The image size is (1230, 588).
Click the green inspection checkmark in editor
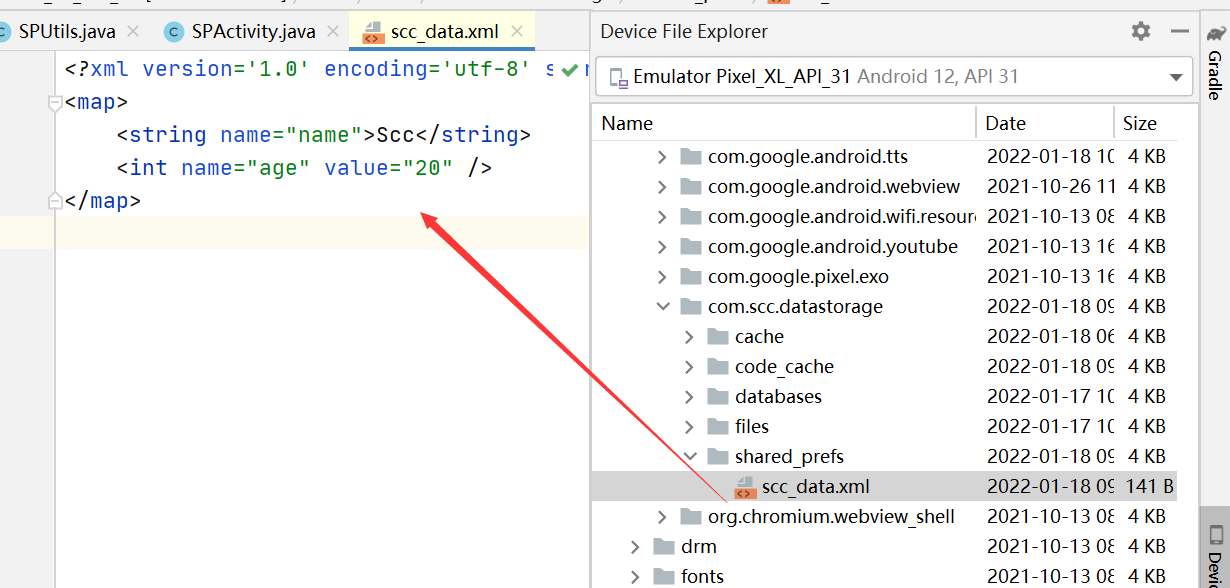coord(569,69)
